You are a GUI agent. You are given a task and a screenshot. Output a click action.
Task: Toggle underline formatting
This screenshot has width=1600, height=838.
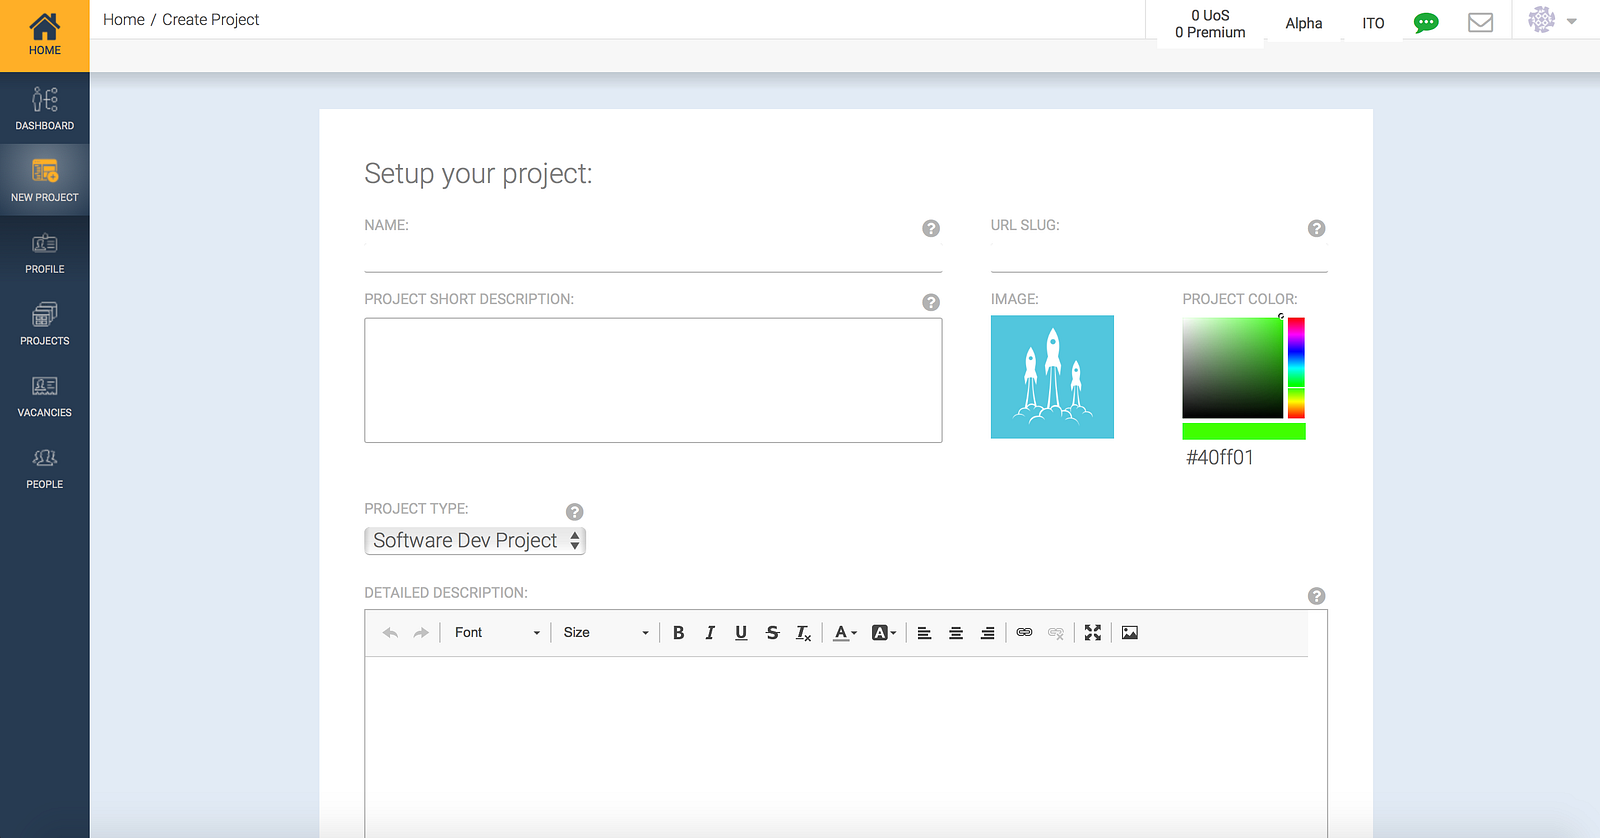click(741, 633)
